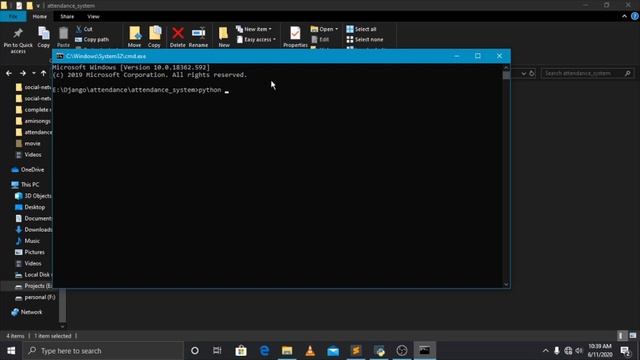Open Task View from taskbar
The width and height of the screenshot is (640, 360).
pos(217,351)
